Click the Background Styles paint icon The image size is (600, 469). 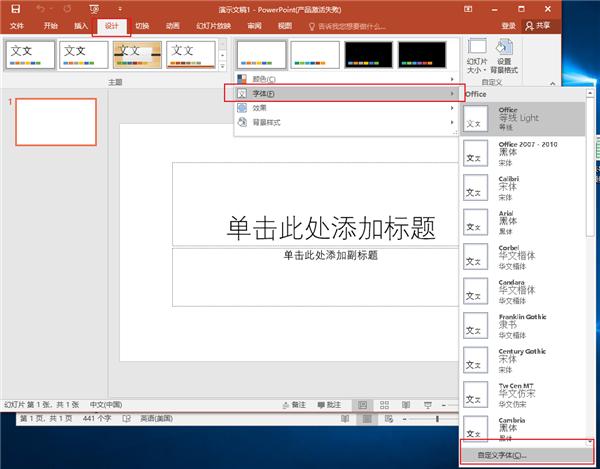tap(242, 122)
